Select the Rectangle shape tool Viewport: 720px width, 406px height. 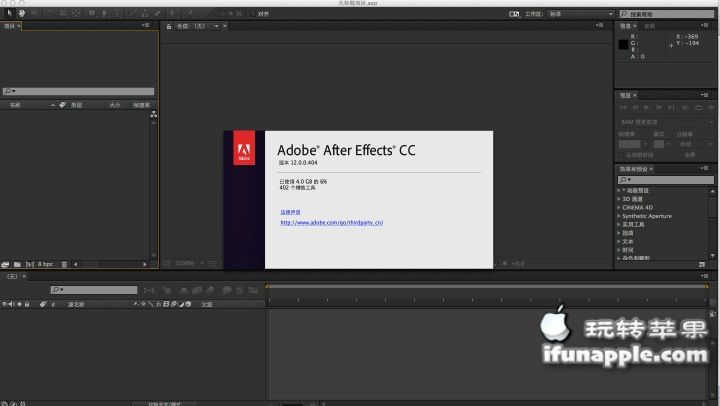tap(92, 14)
